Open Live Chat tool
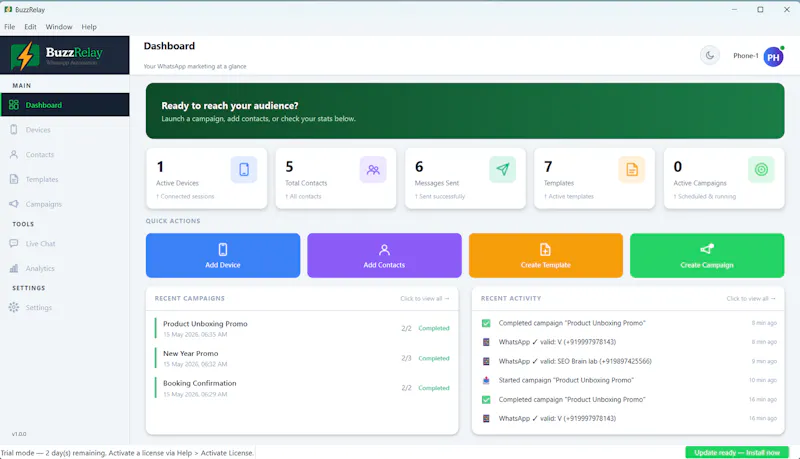Screen dimensions: 800x459 (65, 244)
